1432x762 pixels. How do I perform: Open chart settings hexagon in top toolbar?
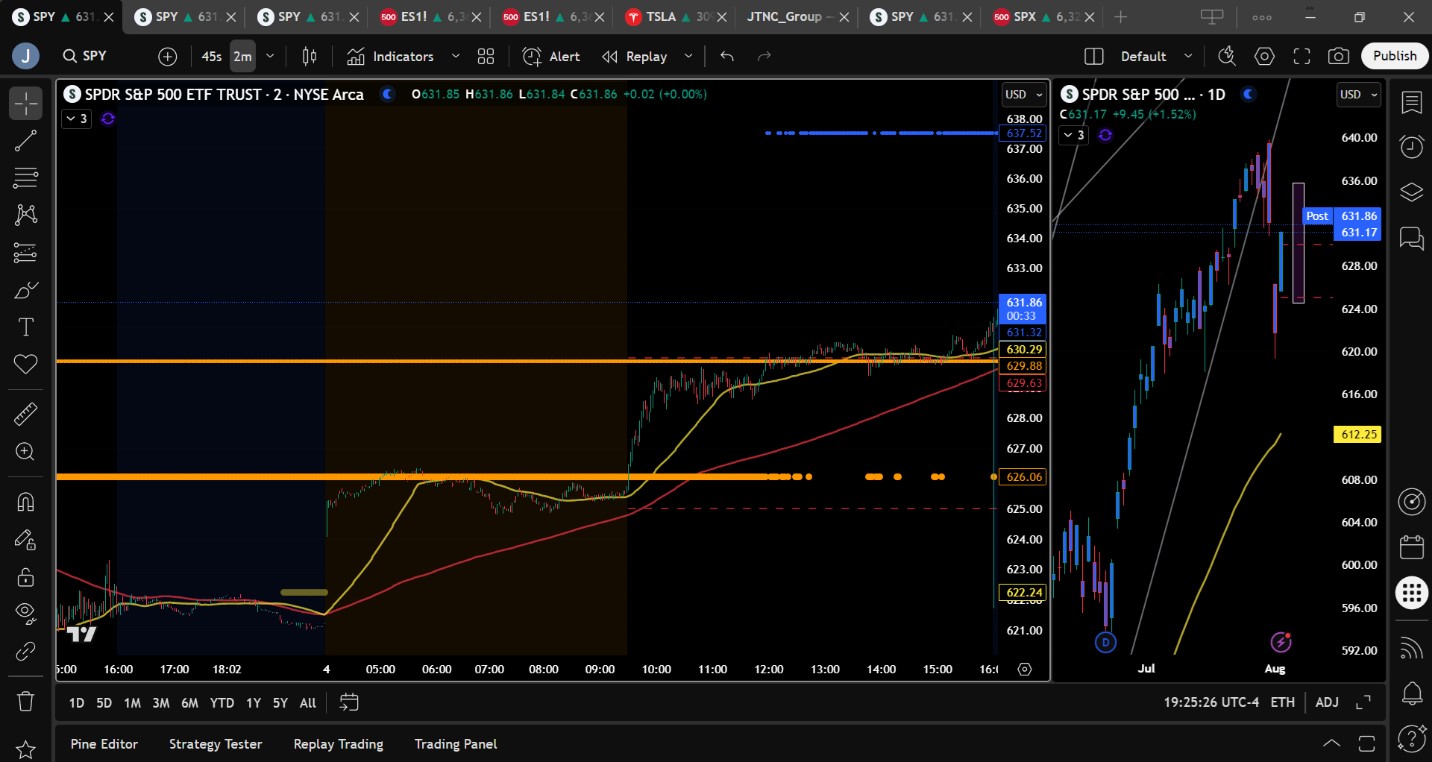pyautogui.click(x=1265, y=57)
